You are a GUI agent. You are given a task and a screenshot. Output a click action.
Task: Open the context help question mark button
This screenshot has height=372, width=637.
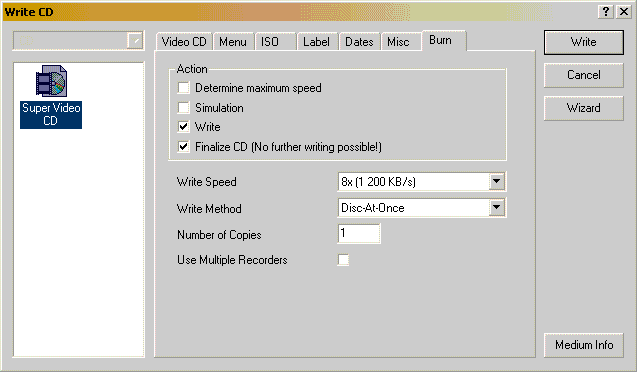(606, 12)
